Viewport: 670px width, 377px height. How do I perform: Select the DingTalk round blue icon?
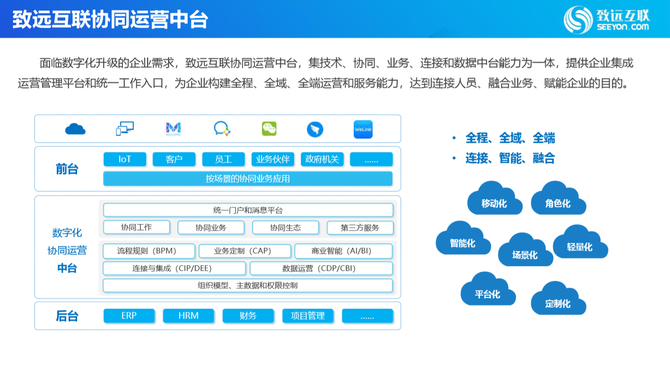click(315, 129)
